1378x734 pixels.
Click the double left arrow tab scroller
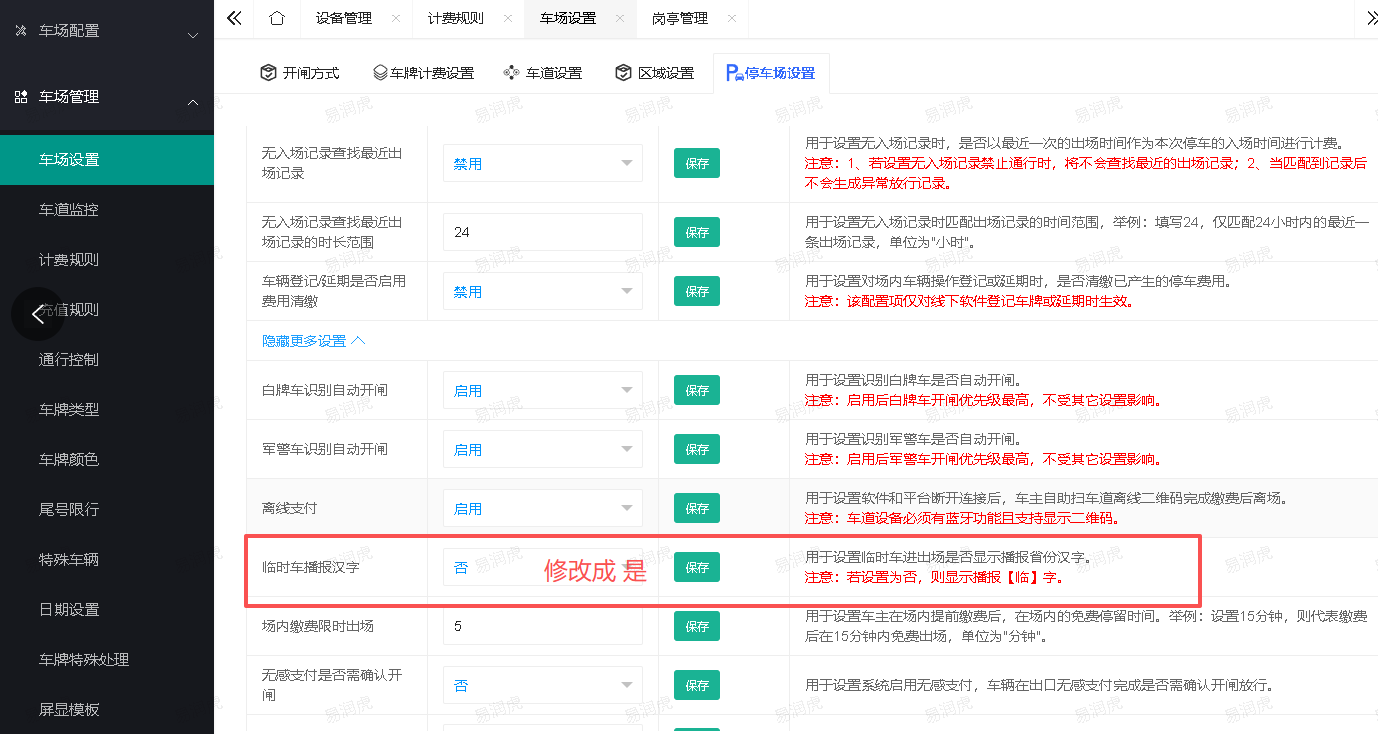pos(234,18)
